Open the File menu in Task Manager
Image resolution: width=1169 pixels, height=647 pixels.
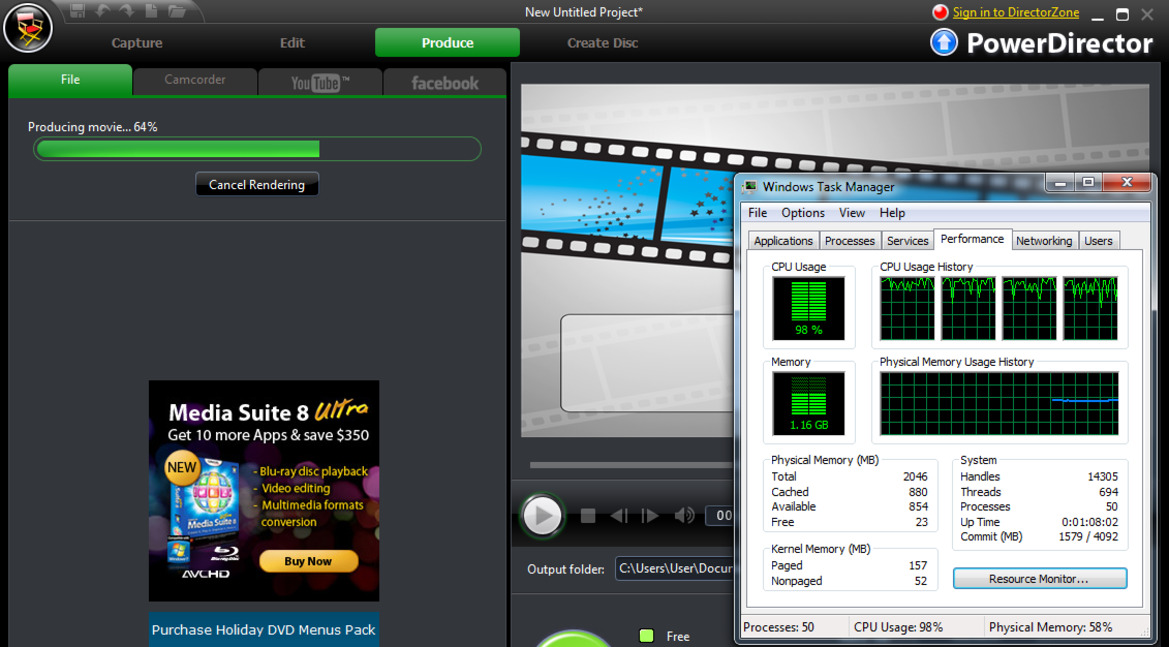click(x=757, y=212)
